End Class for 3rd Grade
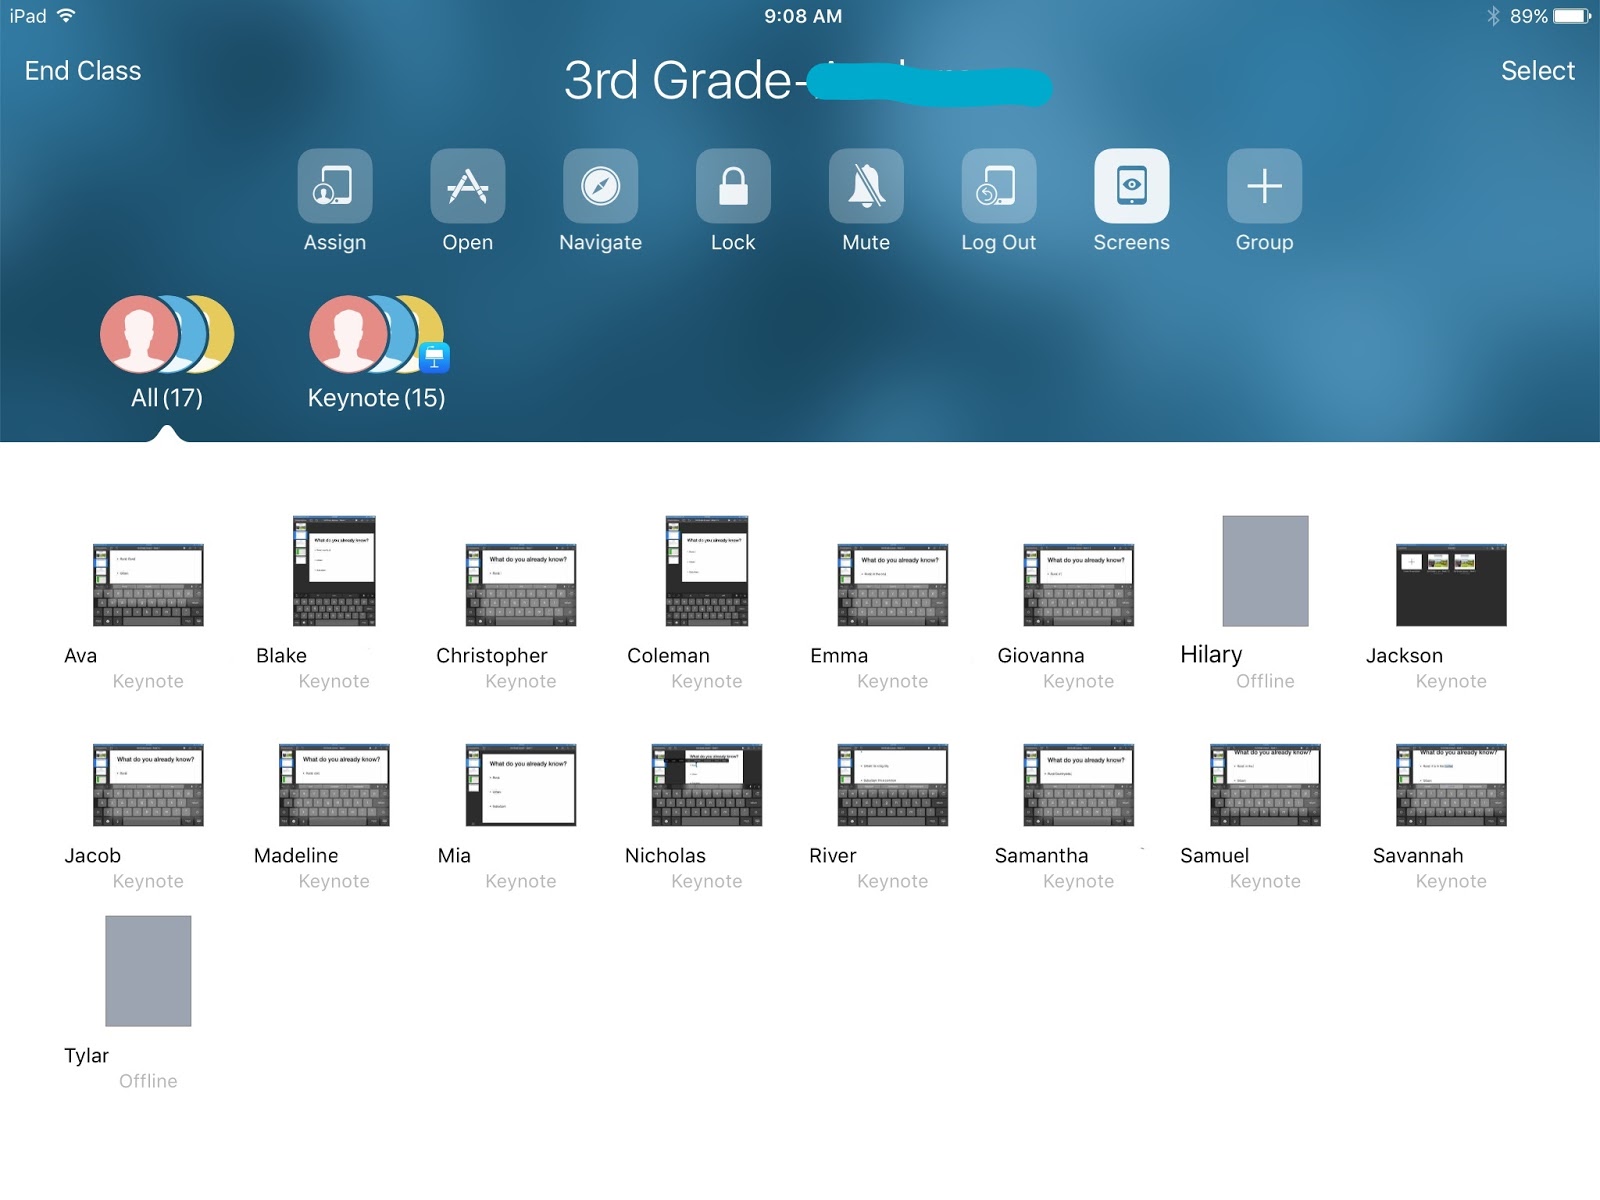Screen dimensions: 1600x1200 82,70
